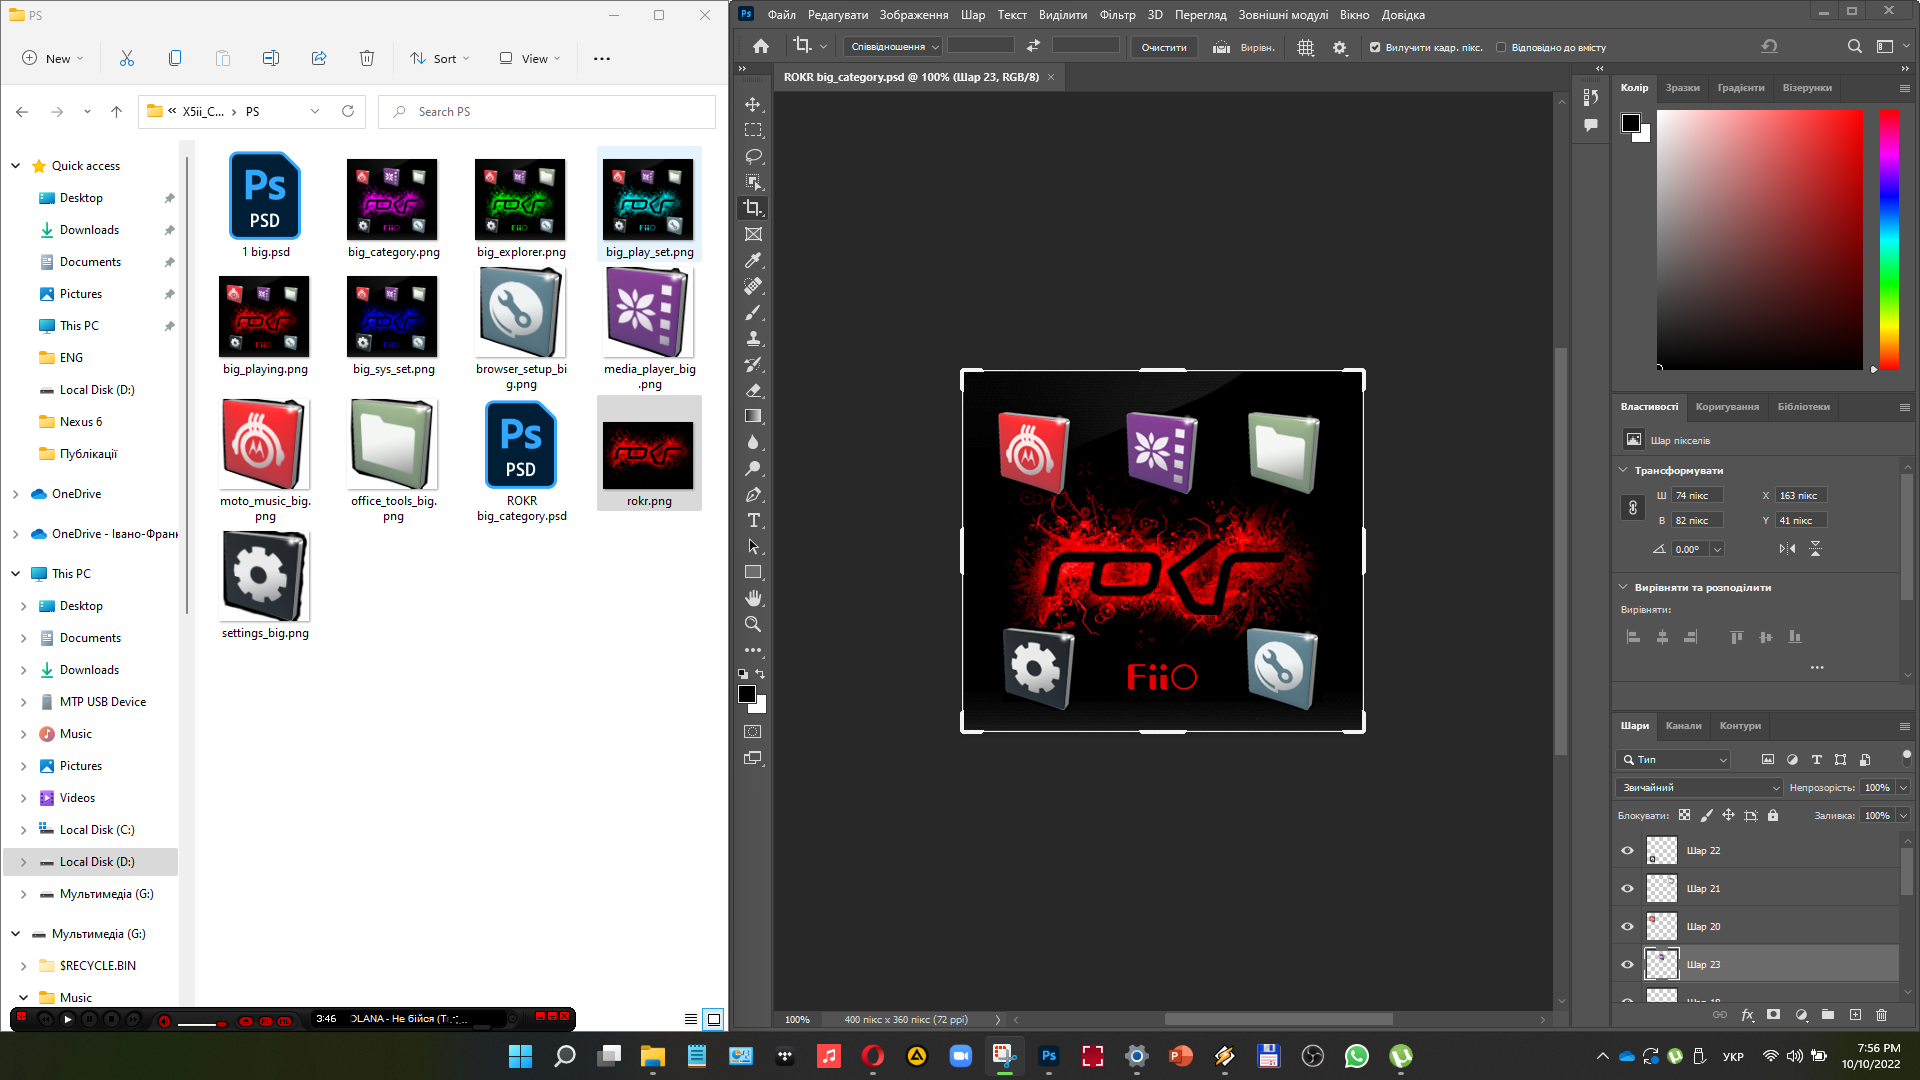Select the Lasso tool
The height and width of the screenshot is (1080, 1920).
pos(753,156)
